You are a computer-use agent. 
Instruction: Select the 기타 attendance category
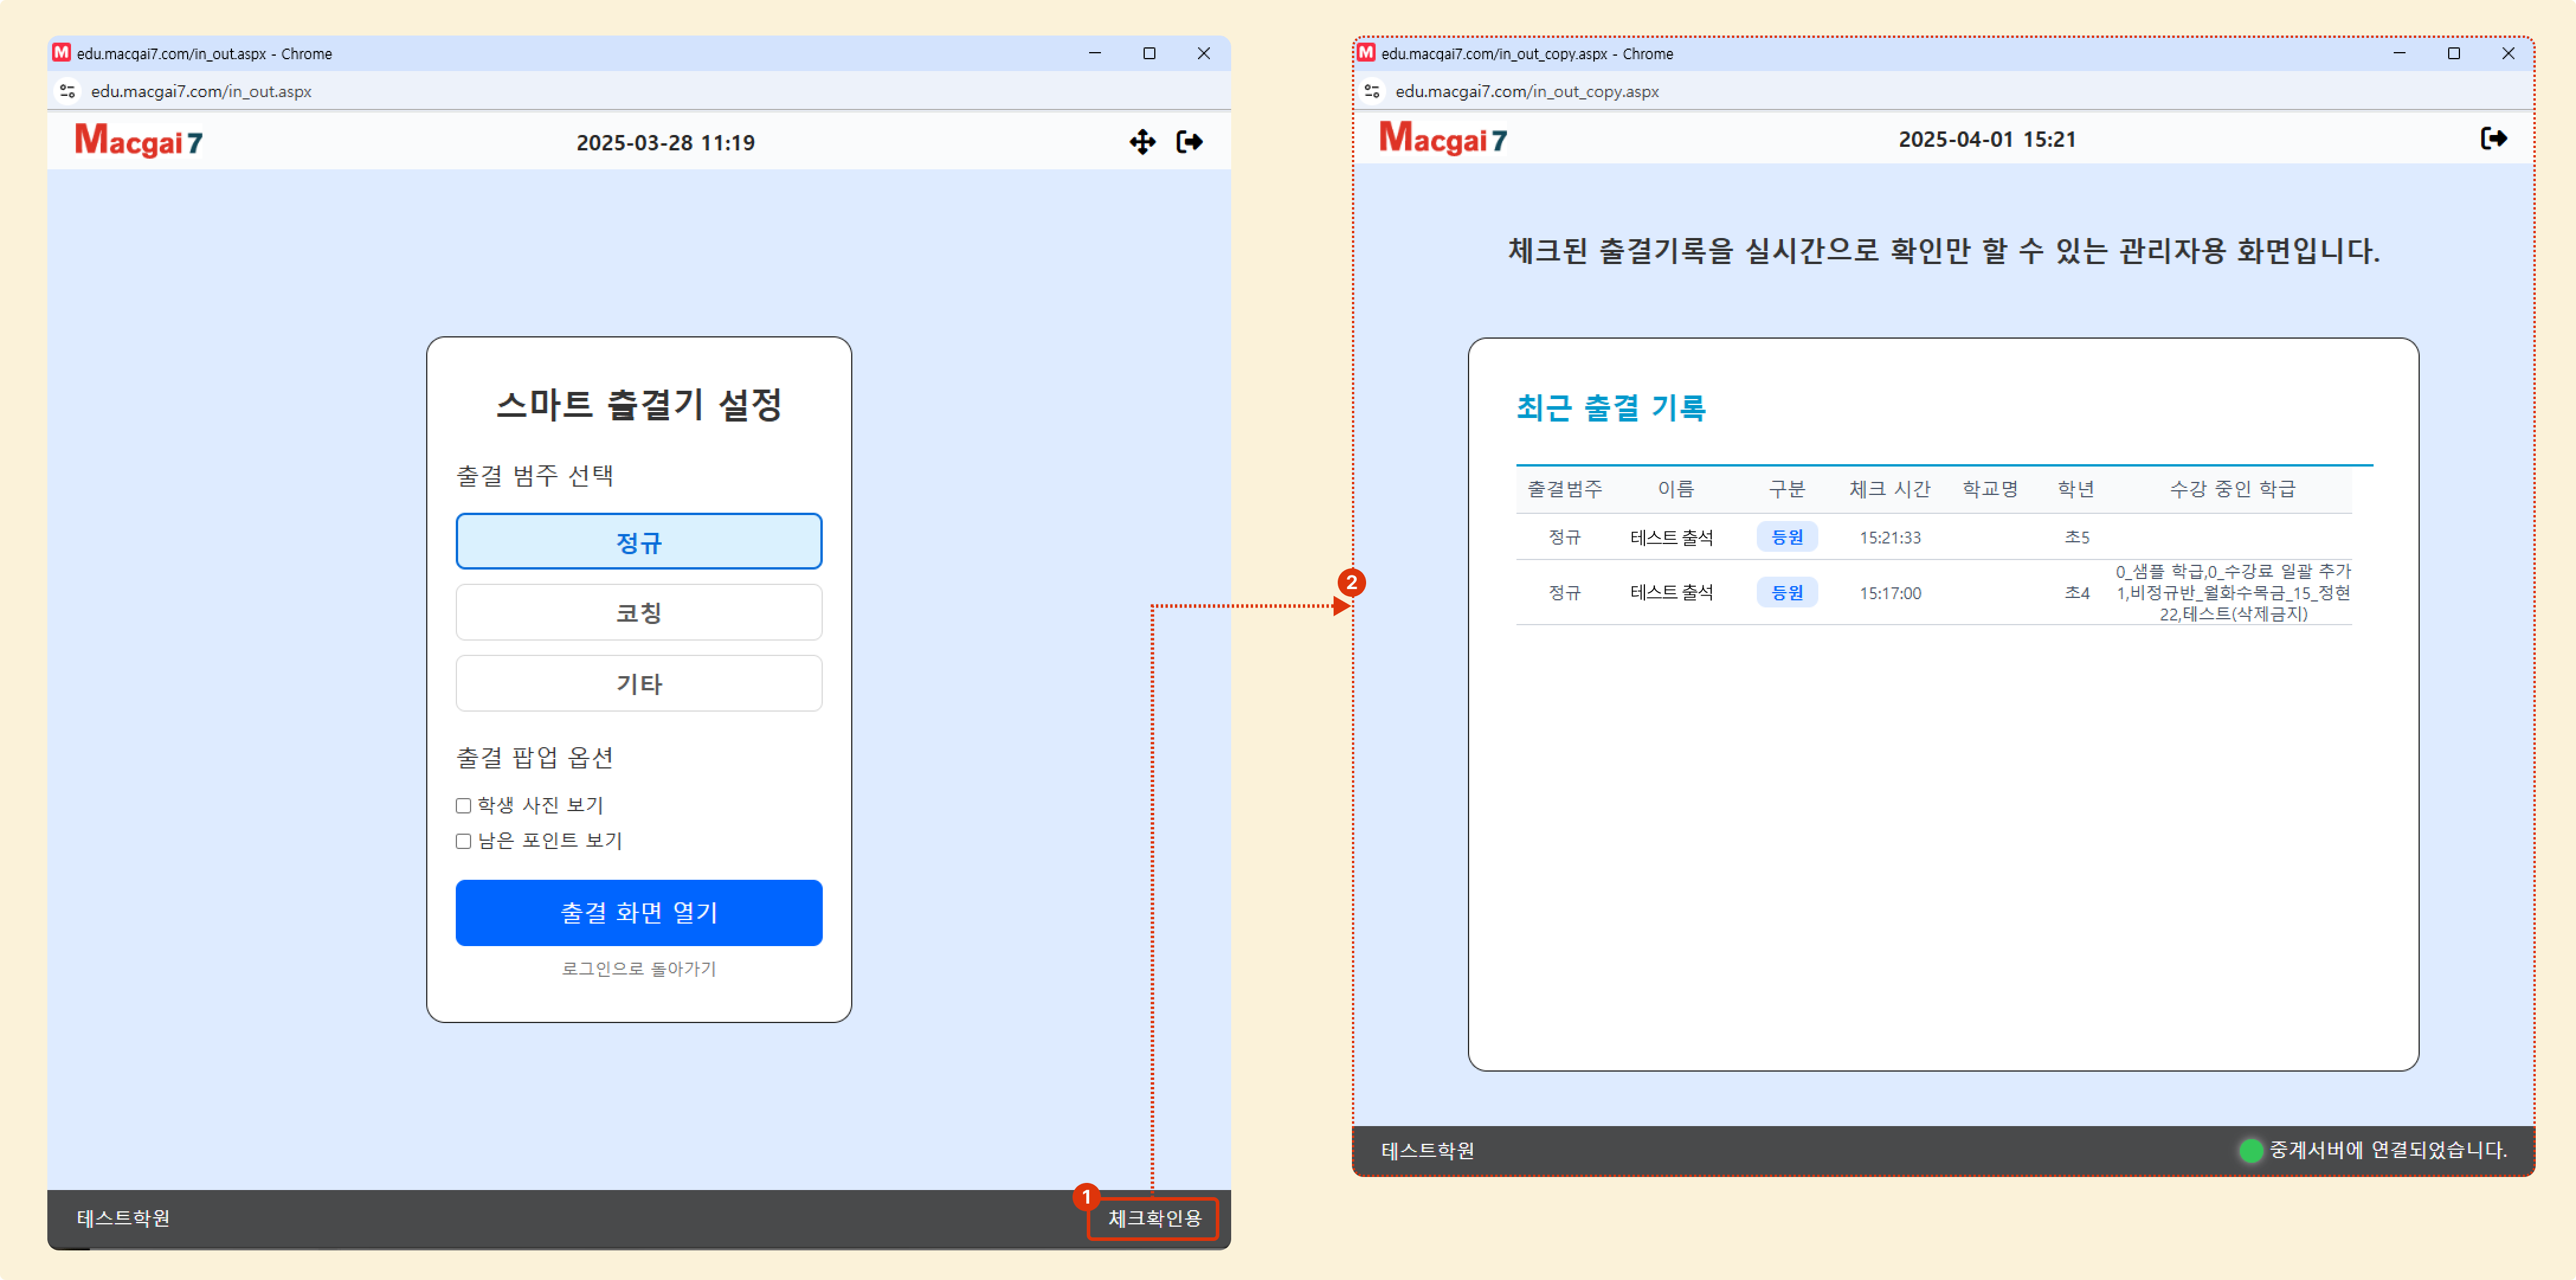638,683
